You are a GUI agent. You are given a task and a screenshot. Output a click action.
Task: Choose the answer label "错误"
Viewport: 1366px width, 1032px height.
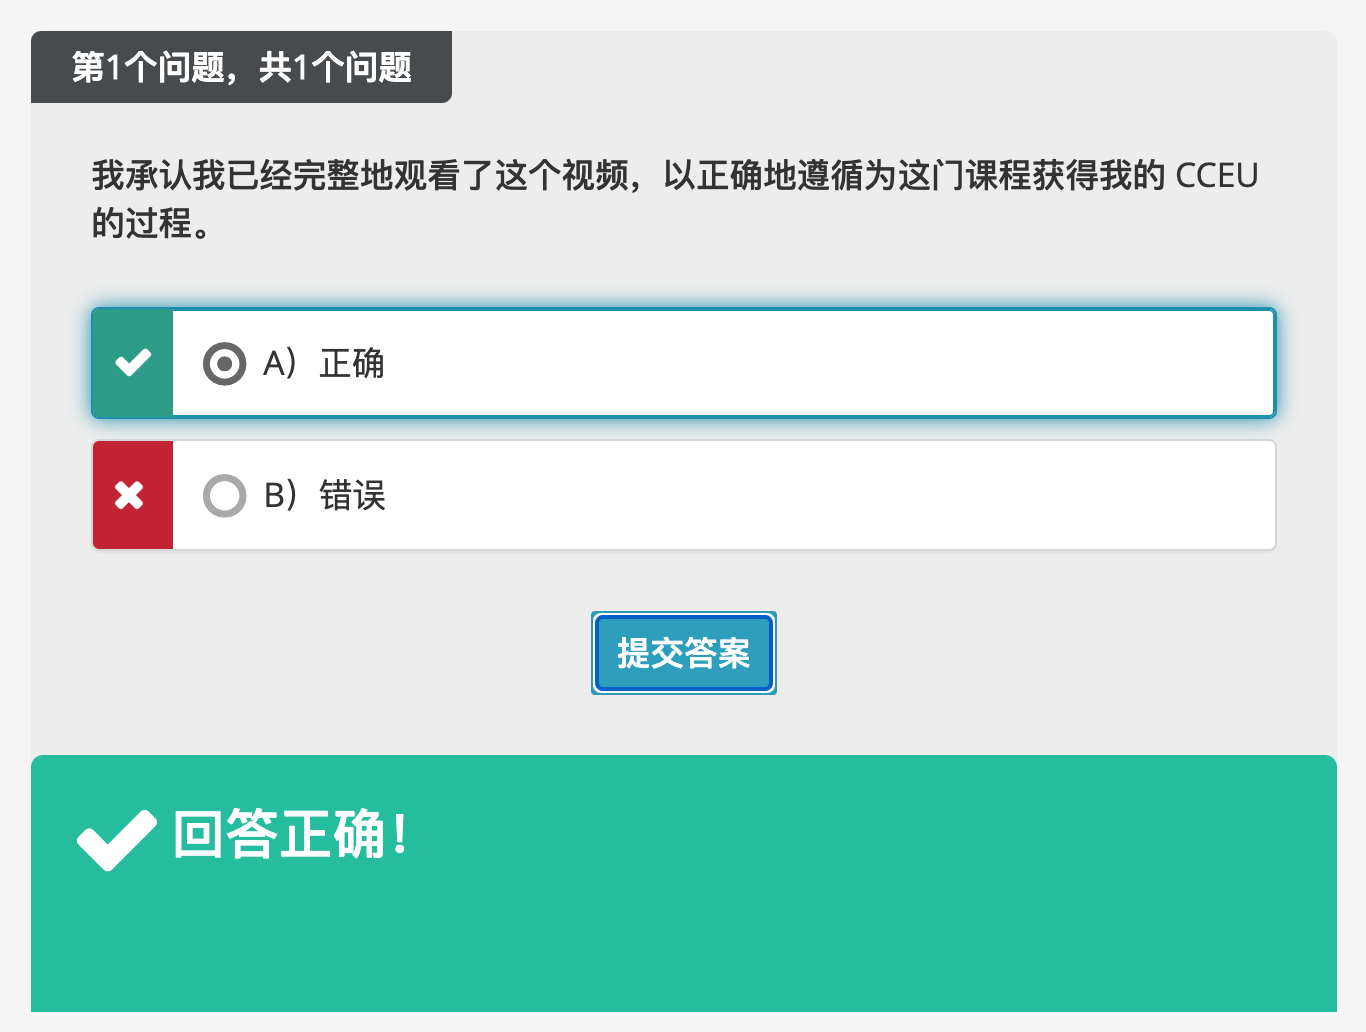[352, 495]
